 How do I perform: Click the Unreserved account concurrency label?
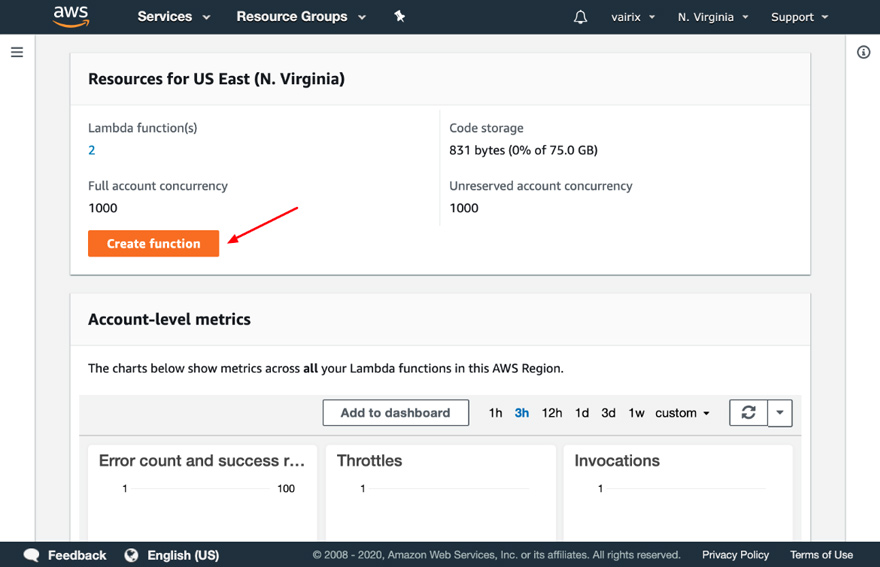(540, 186)
